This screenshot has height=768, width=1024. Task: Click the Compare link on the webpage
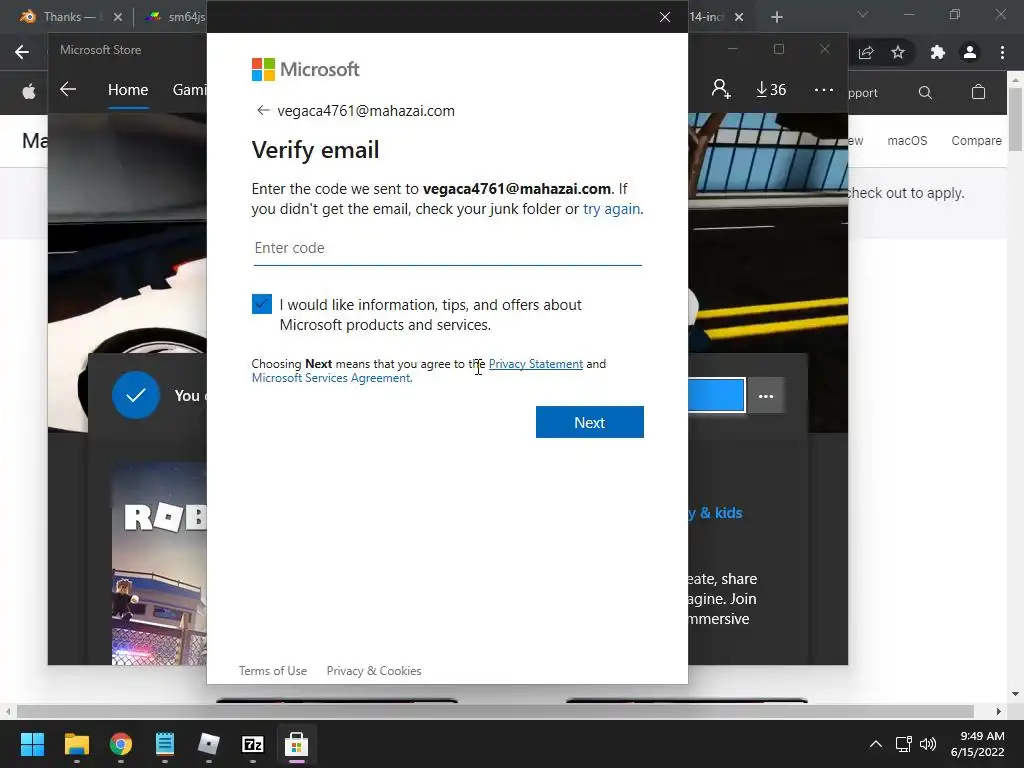point(976,140)
